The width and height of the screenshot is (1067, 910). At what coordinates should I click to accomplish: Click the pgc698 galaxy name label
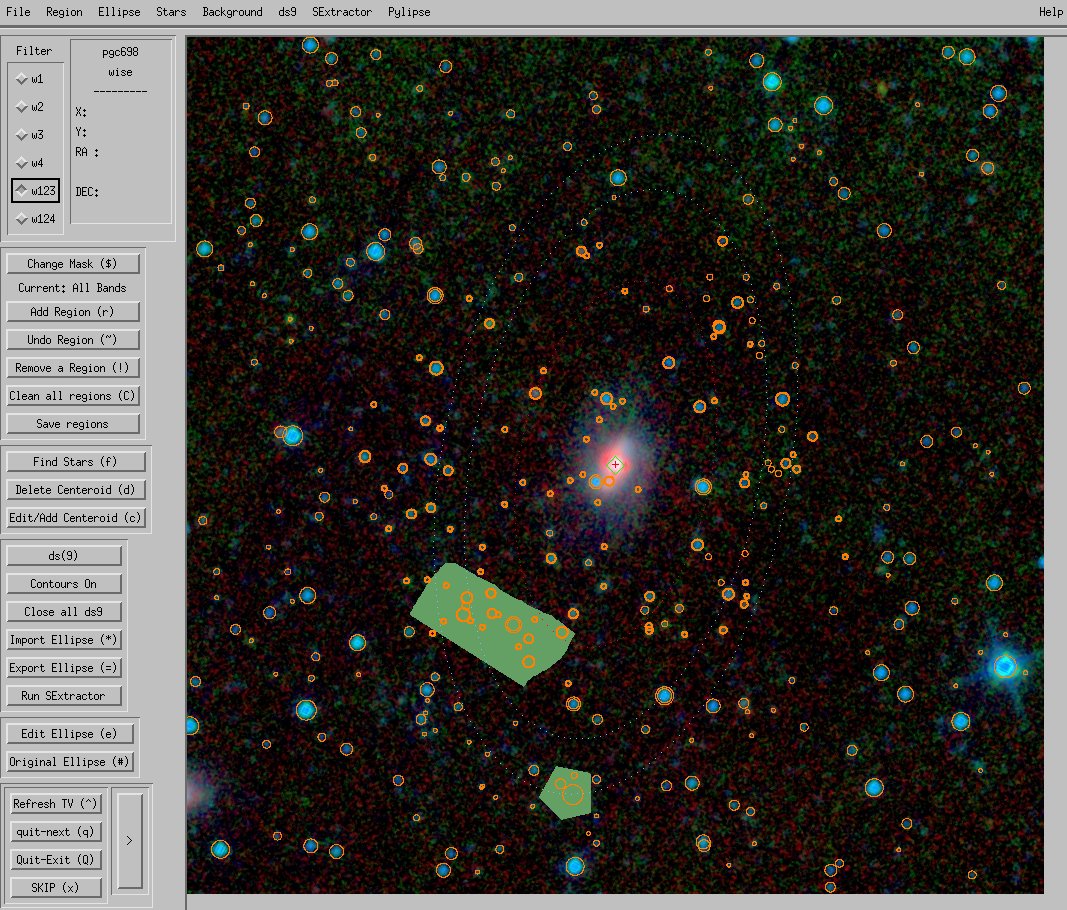point(120,52)
